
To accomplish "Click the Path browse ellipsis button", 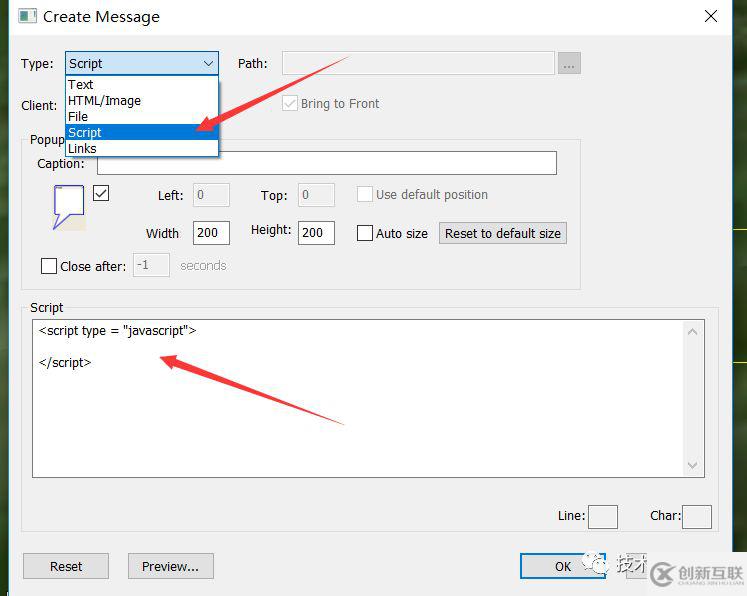I will pyautogui.click(x=569, y=63).
